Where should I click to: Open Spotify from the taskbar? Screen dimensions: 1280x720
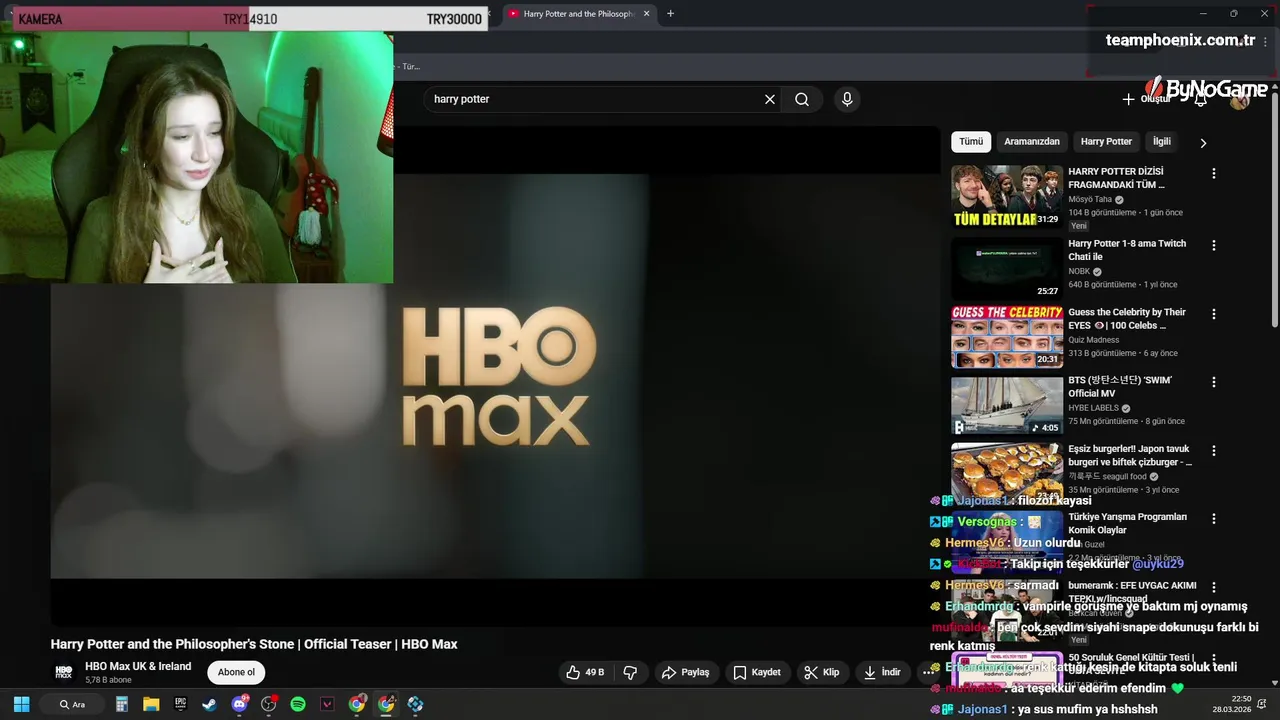coord(298,704)
